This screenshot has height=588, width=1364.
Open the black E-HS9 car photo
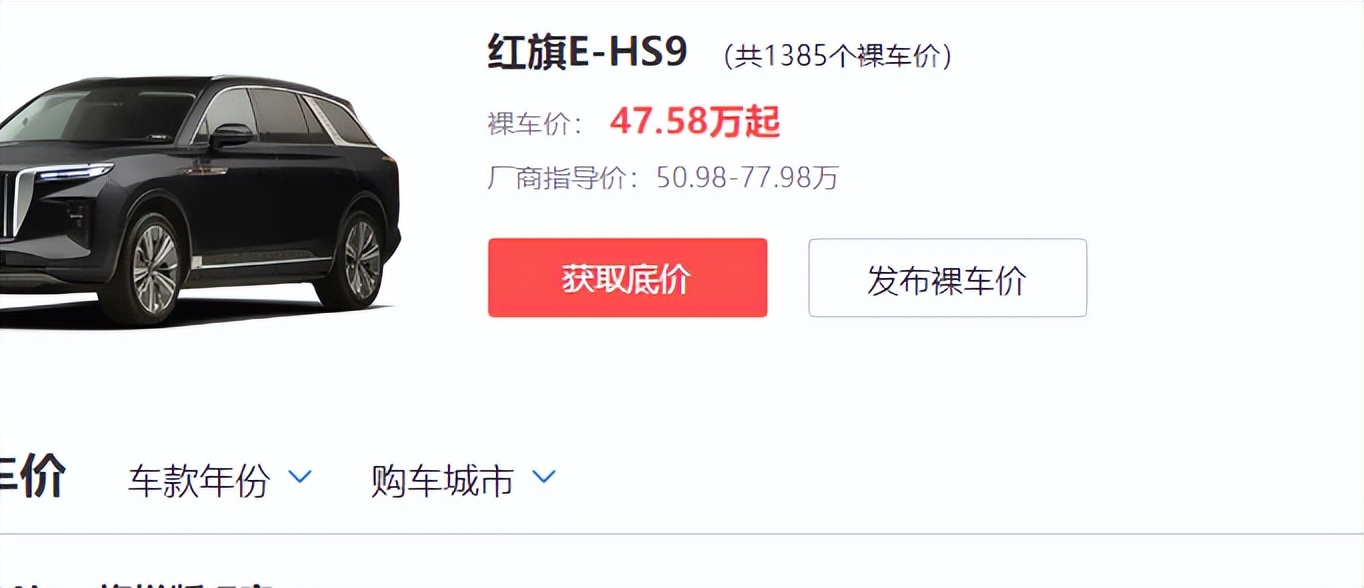(x=199, y=200)
